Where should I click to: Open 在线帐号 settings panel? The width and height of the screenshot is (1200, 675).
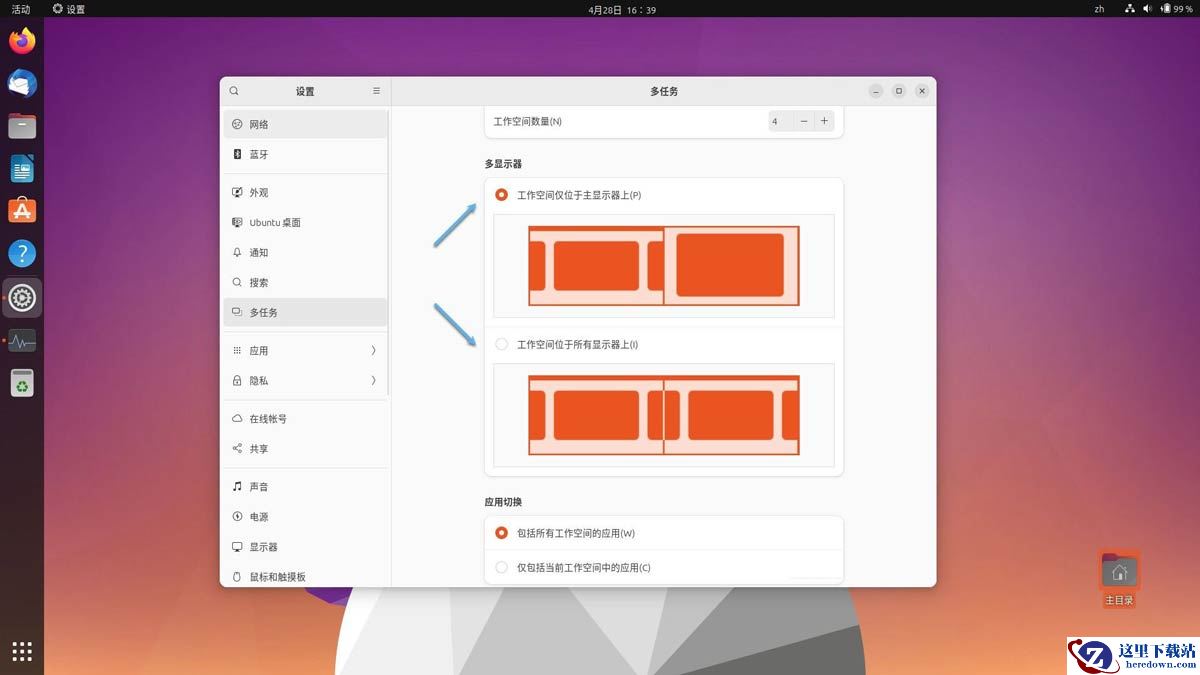point(305,418)
